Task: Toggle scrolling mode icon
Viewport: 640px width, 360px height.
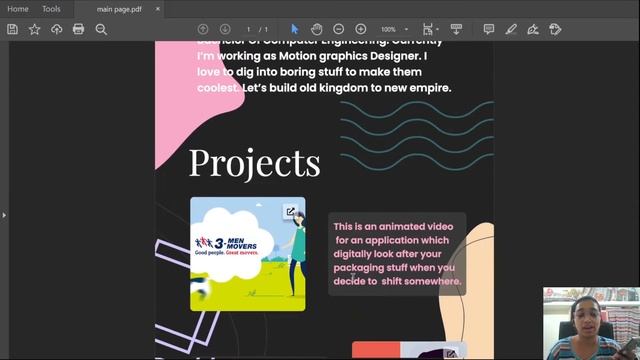Action: coord(456,29)
